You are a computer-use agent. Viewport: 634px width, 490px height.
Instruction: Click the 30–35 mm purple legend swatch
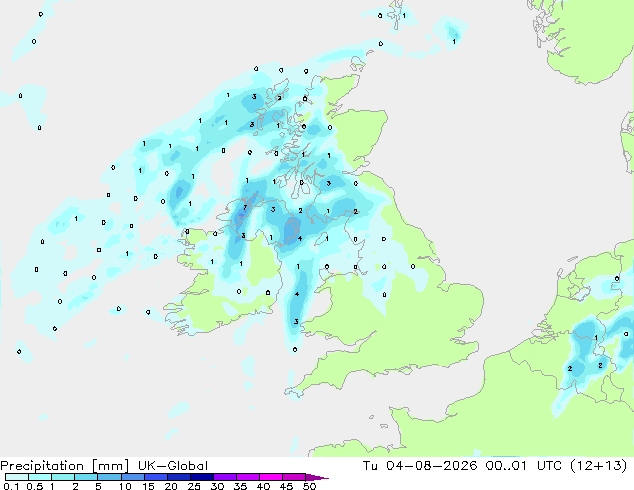224,477
